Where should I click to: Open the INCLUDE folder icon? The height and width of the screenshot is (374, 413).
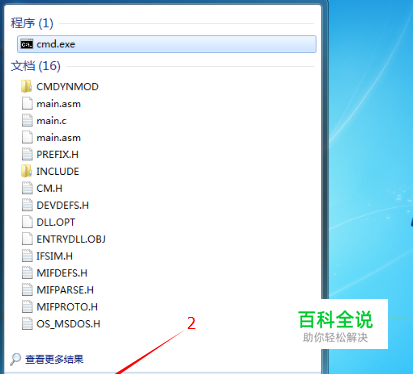pos(27,171)
